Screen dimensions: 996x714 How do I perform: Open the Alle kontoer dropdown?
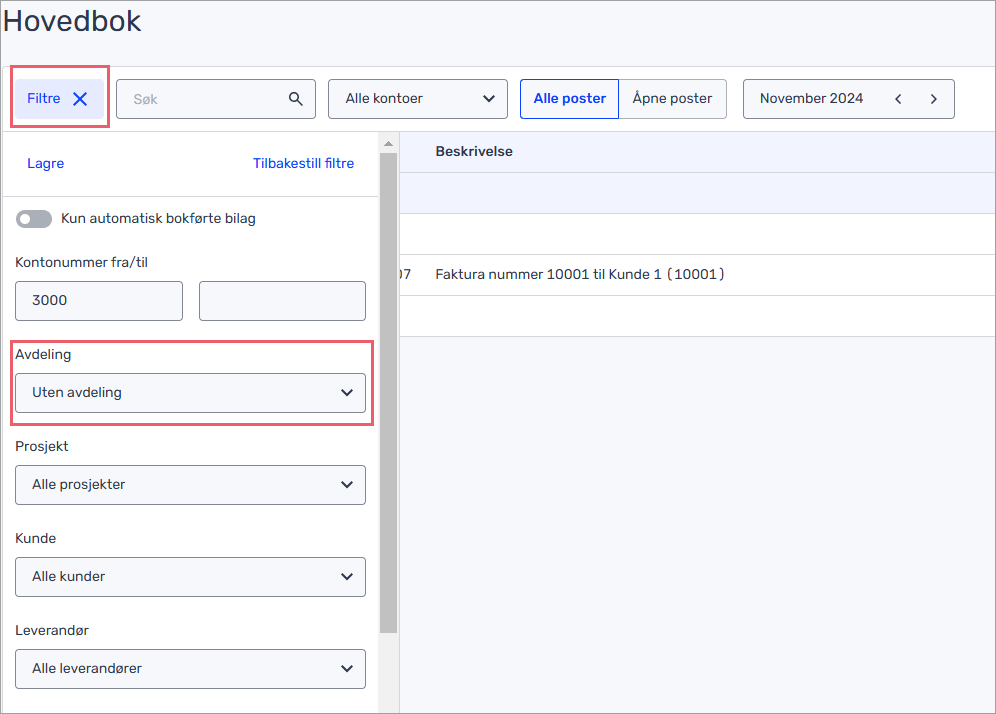pos(418,99)
